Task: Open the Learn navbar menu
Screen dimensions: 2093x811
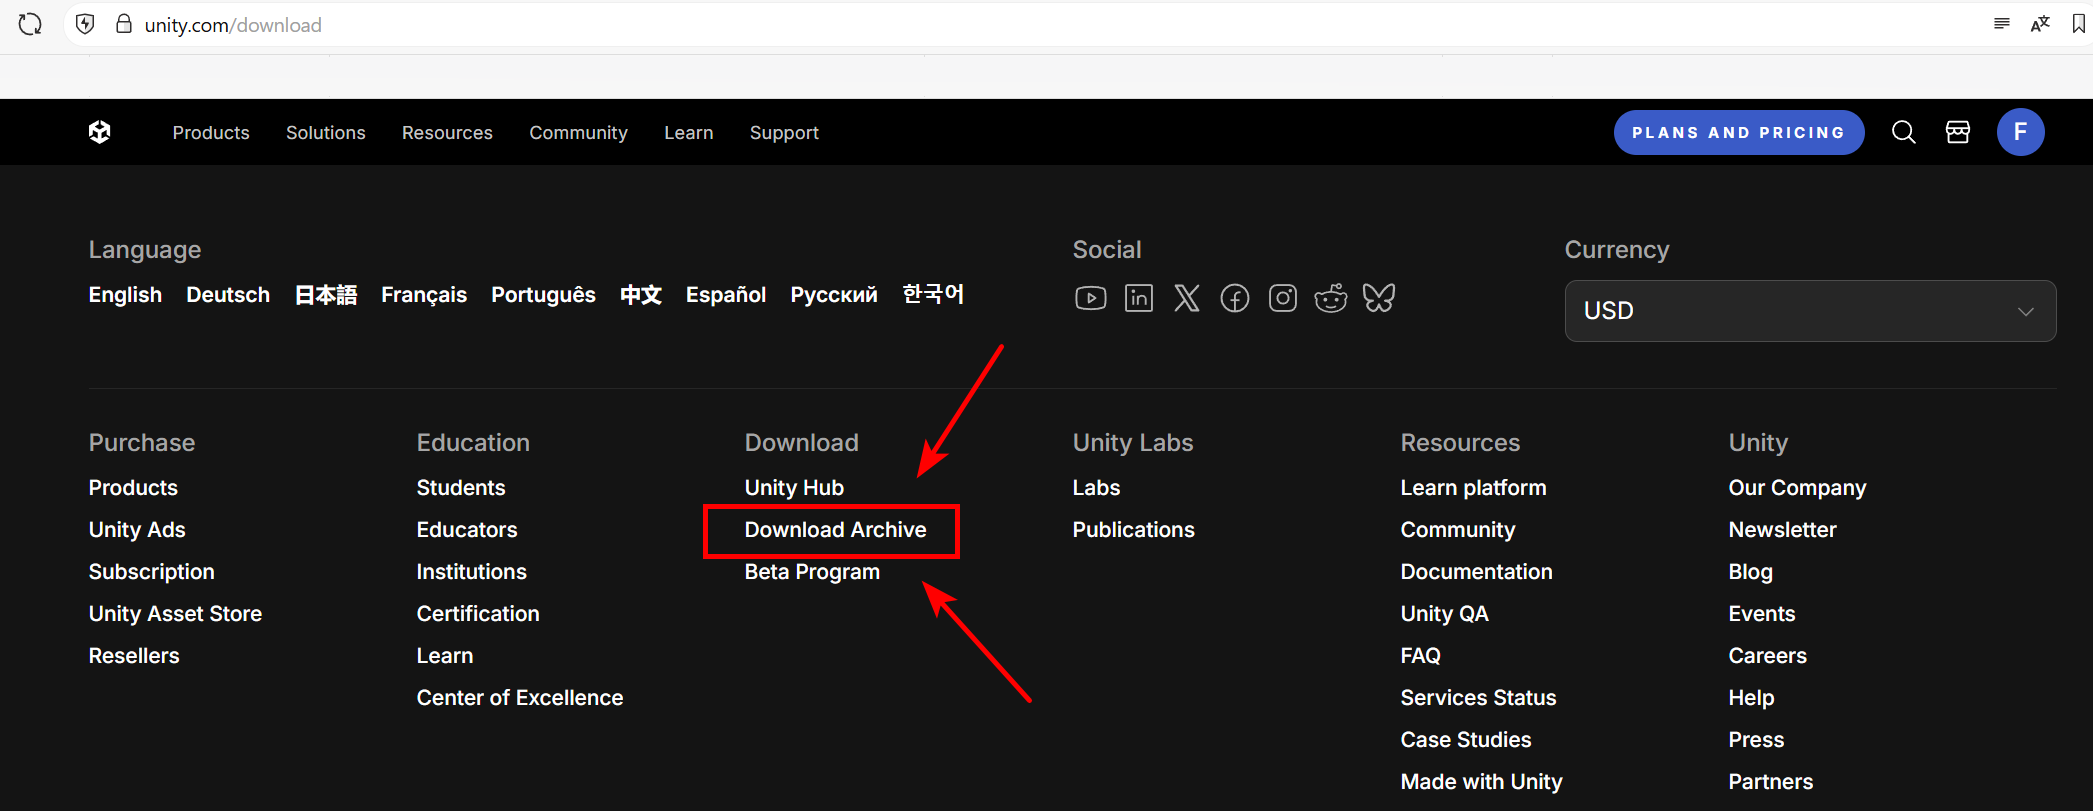Action: pos(689,132)
